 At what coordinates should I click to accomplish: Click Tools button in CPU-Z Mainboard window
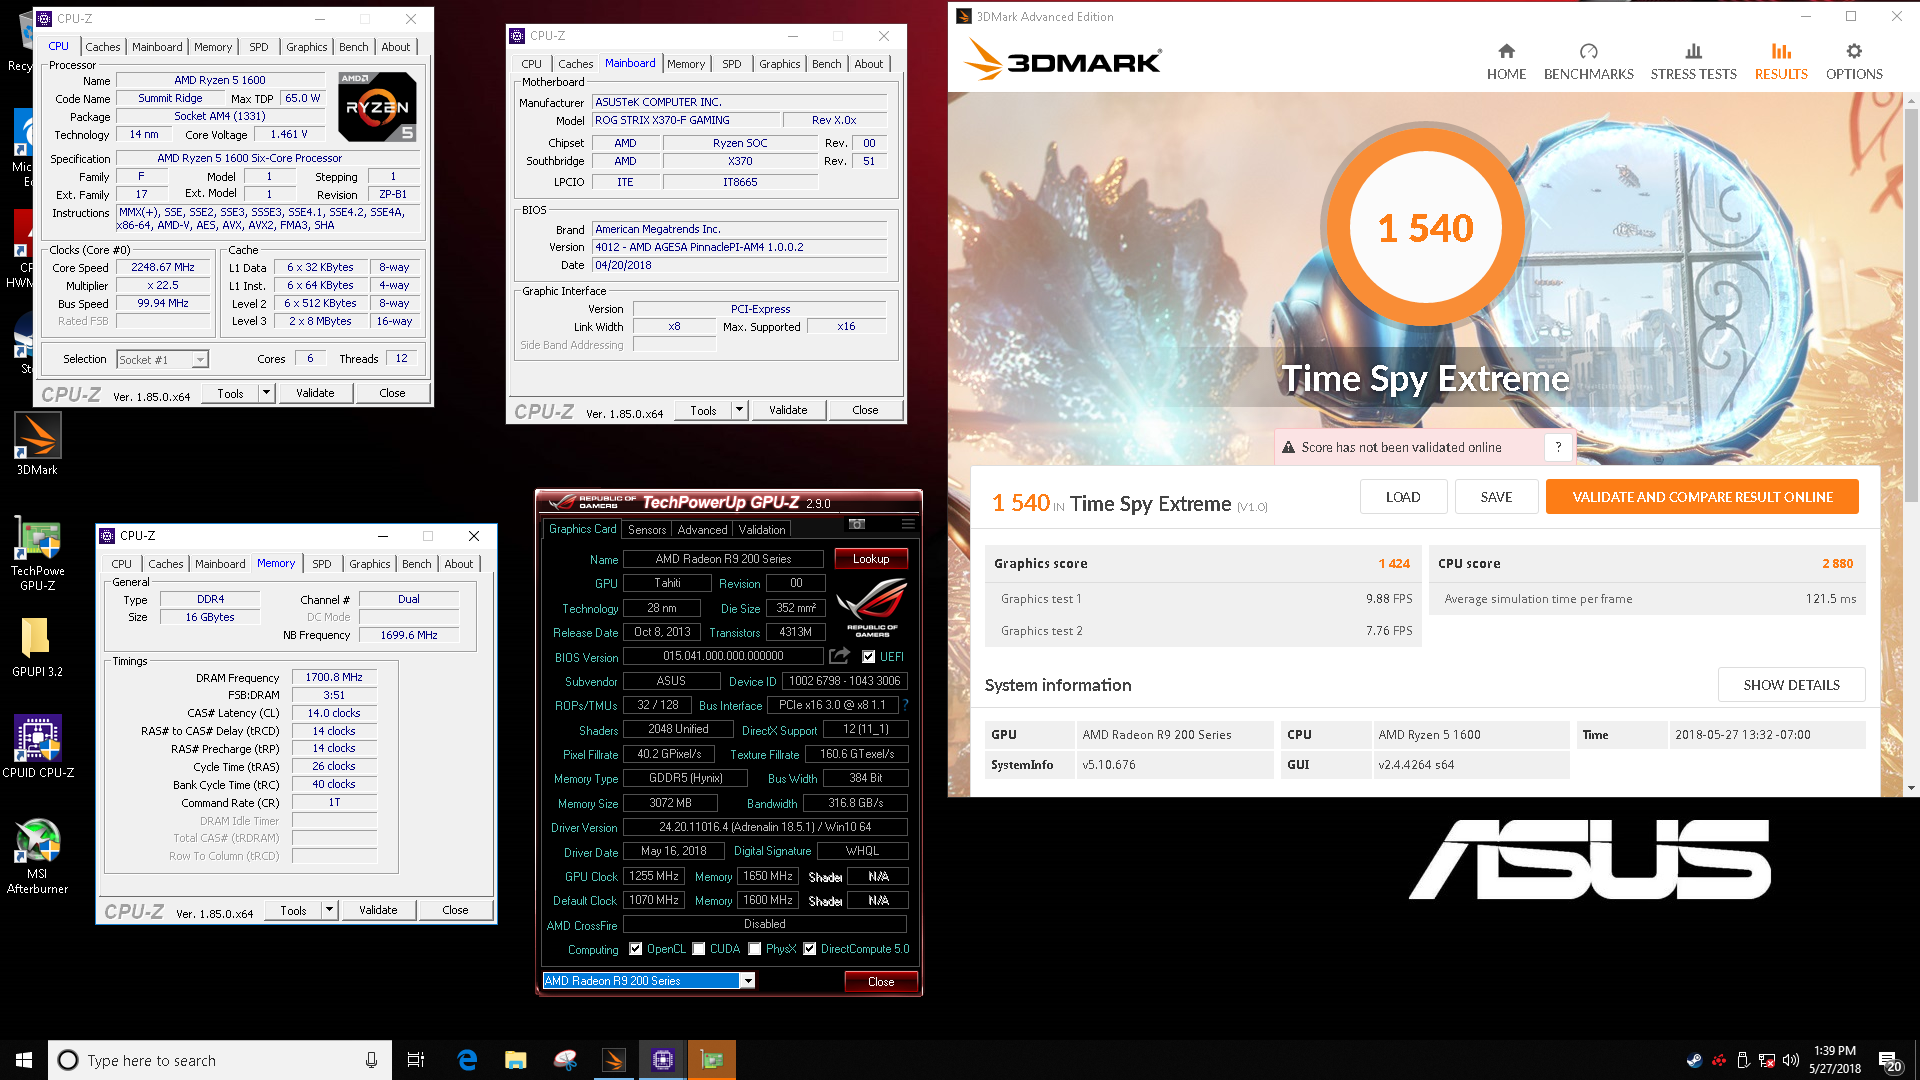[x=703, y=410]
